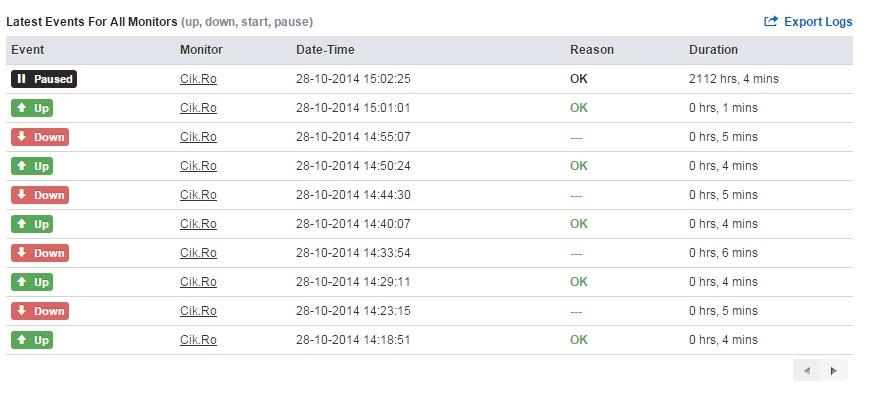Click the Up badge at 15:01:01
This screenshot has width=870, height=402.
[x=32, y=108]
